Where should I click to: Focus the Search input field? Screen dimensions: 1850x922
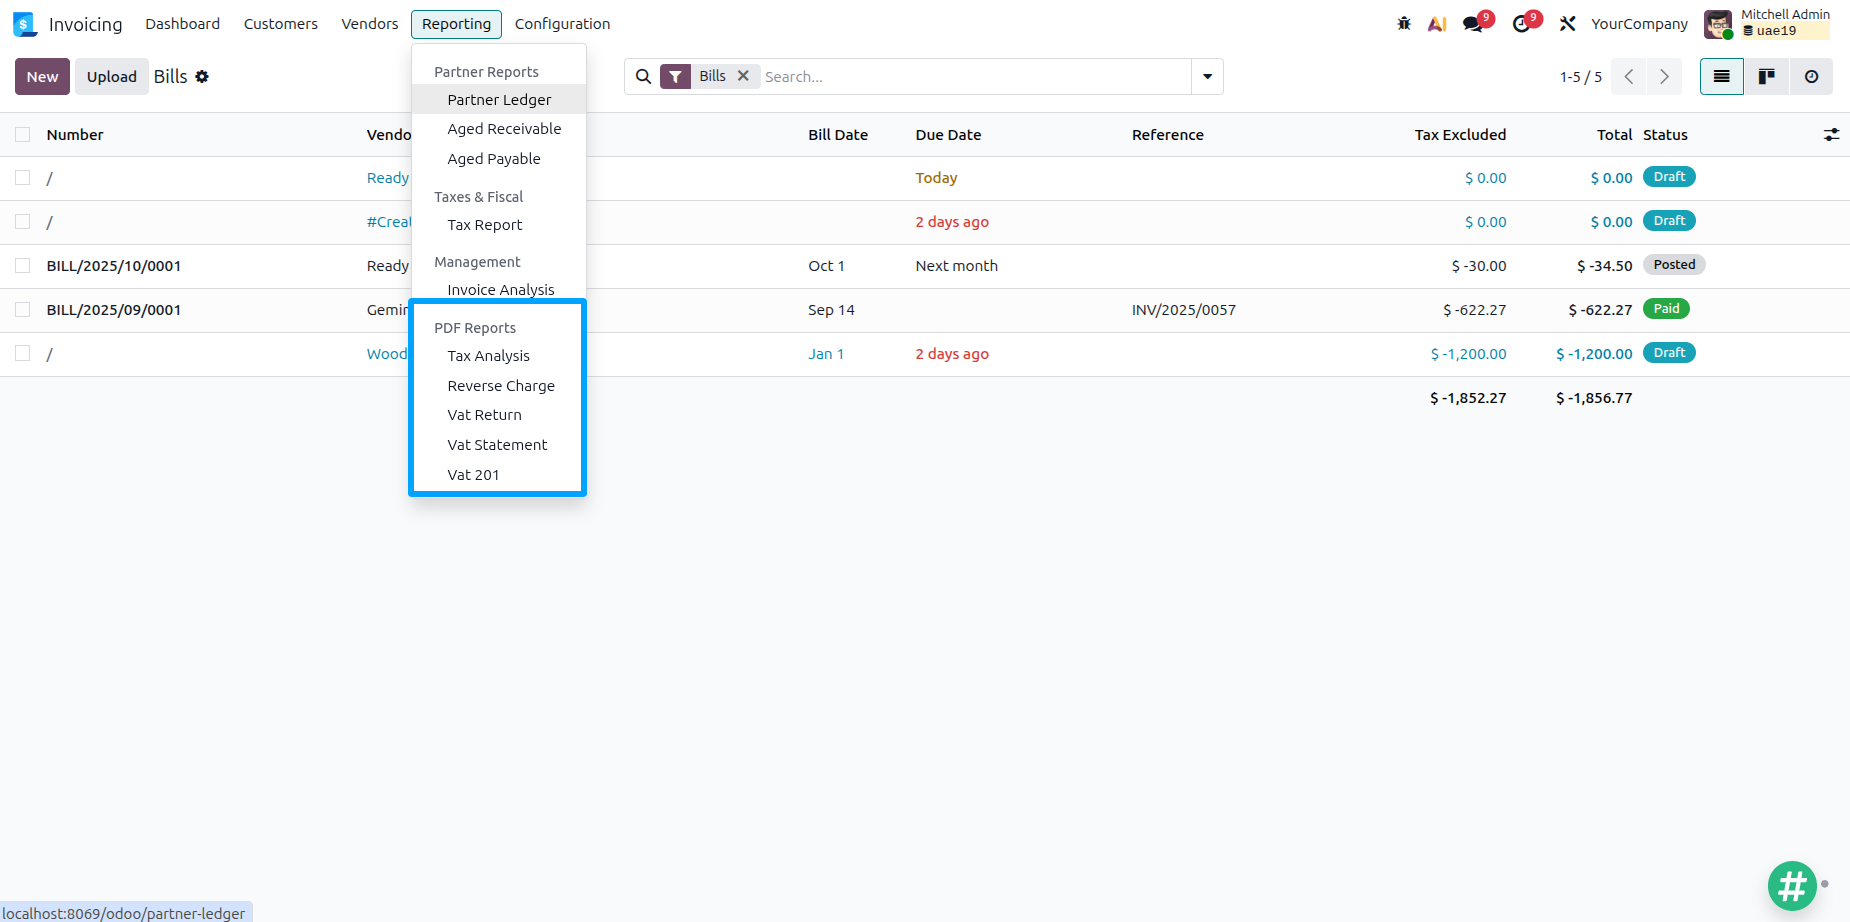[975, 77]
